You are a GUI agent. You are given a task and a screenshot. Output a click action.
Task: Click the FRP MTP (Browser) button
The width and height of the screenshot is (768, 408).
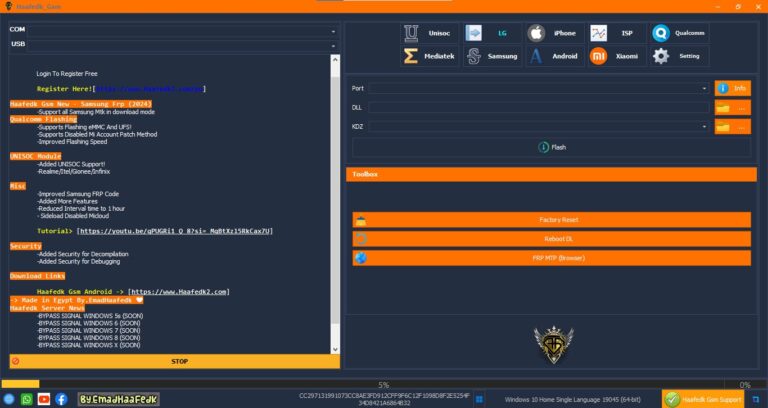551,258
